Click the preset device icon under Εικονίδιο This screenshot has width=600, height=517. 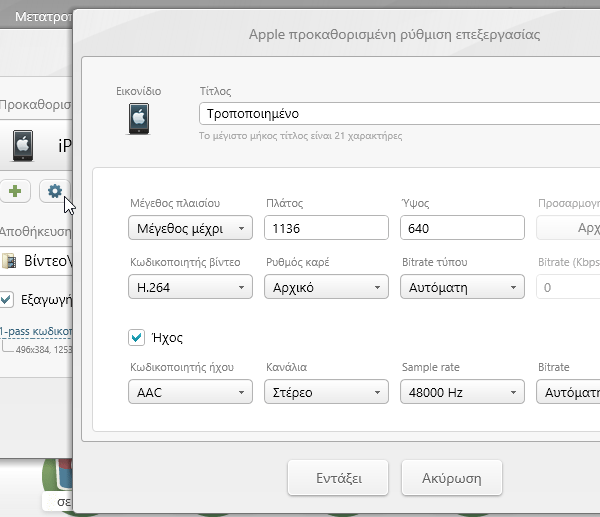click(139, 119)
